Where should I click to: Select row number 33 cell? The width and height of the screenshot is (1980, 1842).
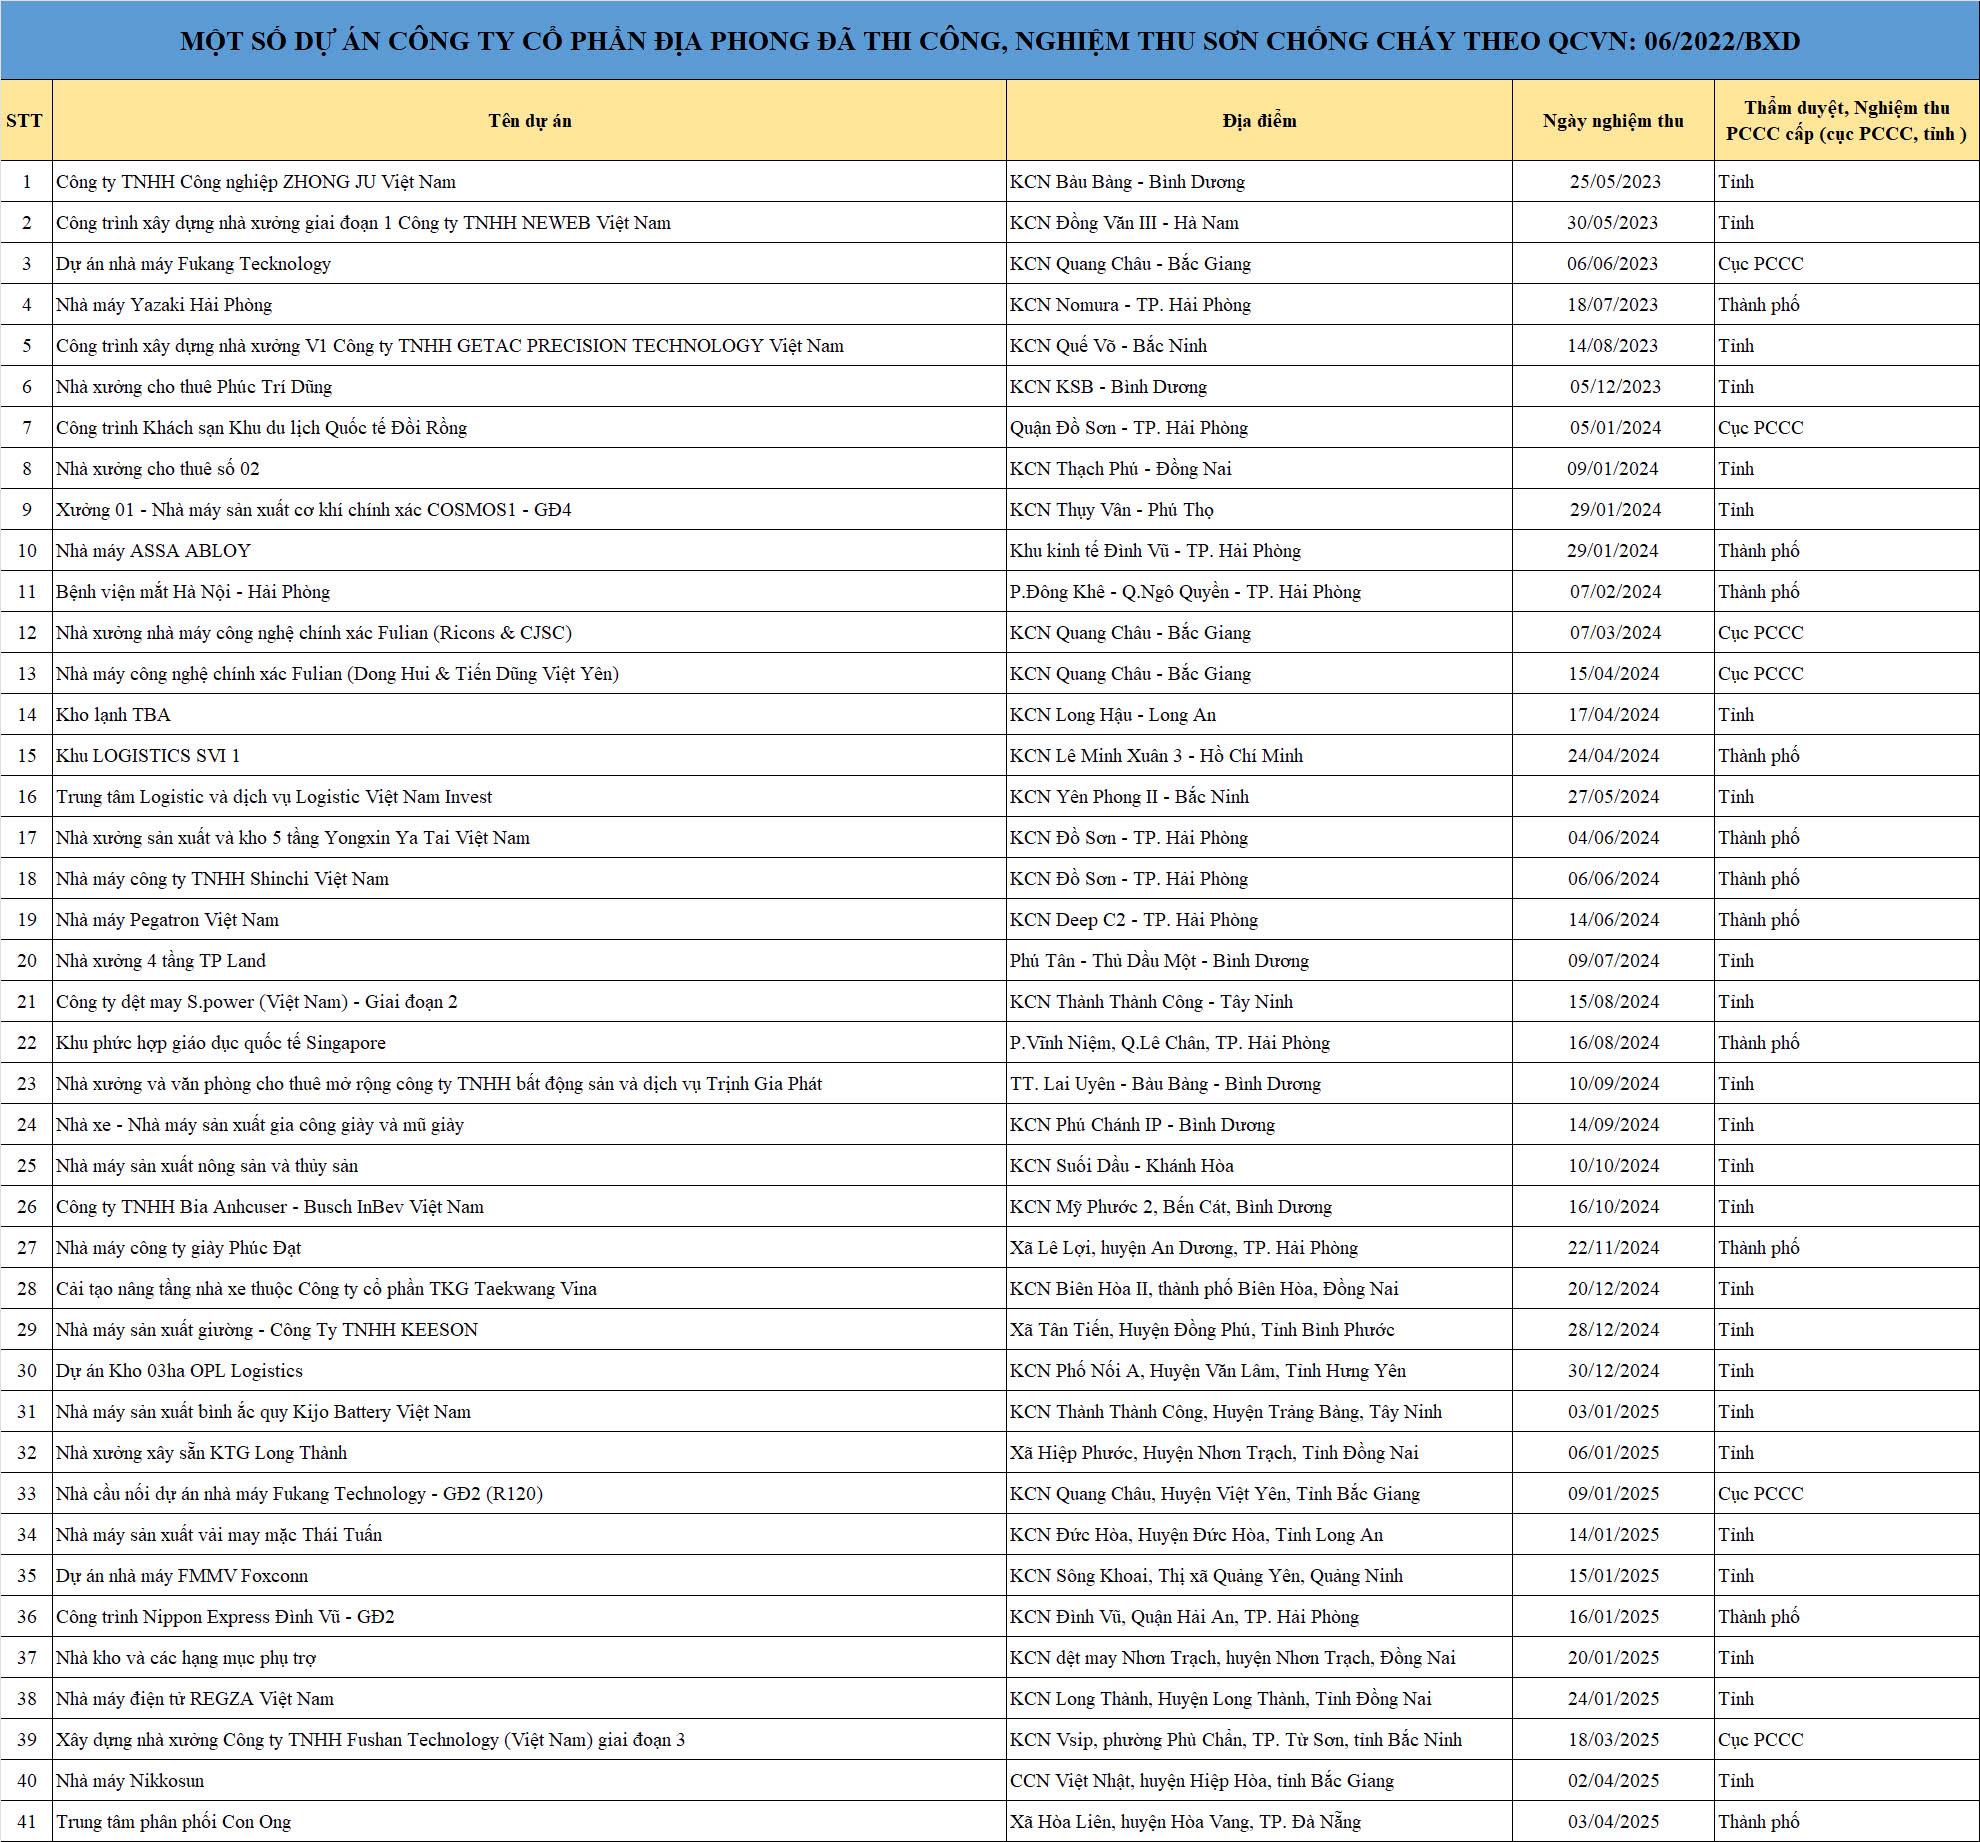(x=27, y=1494)
